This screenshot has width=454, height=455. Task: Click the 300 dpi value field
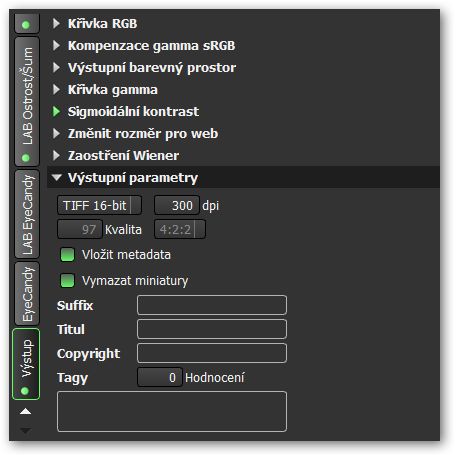(x=177, y=205)
